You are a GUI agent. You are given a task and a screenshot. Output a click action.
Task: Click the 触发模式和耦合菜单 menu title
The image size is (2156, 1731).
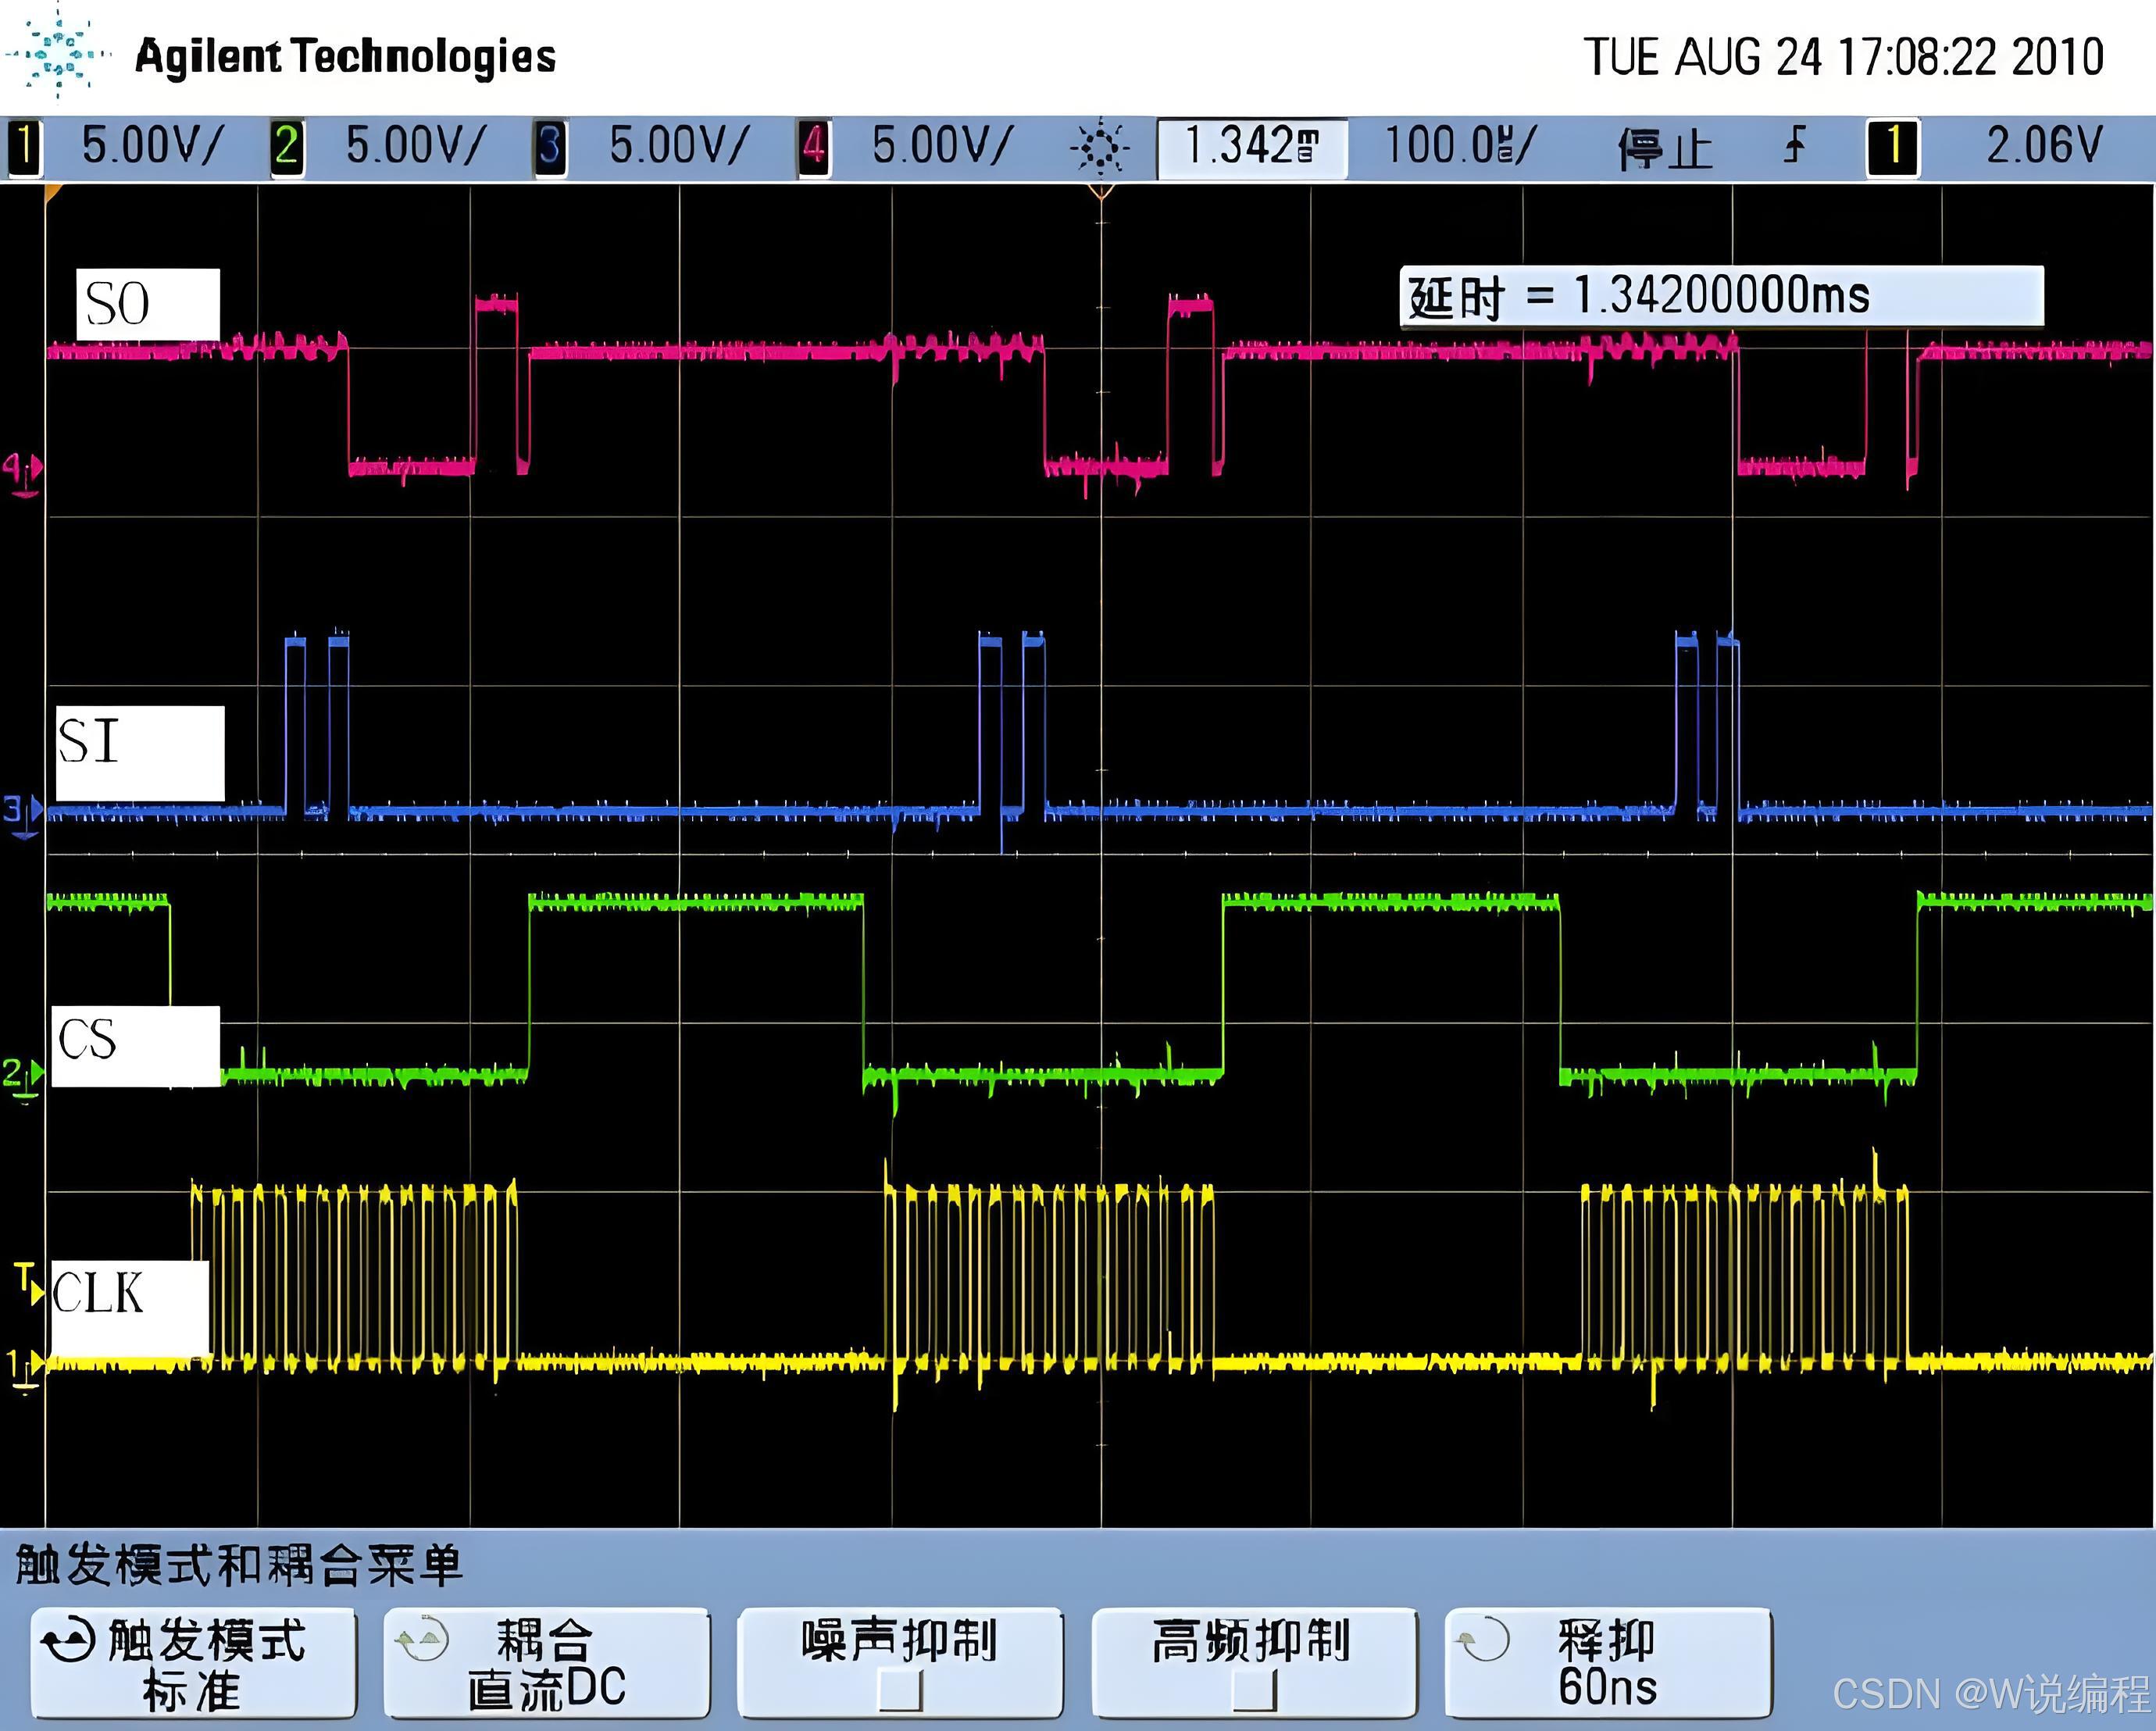pos(238,1565)
